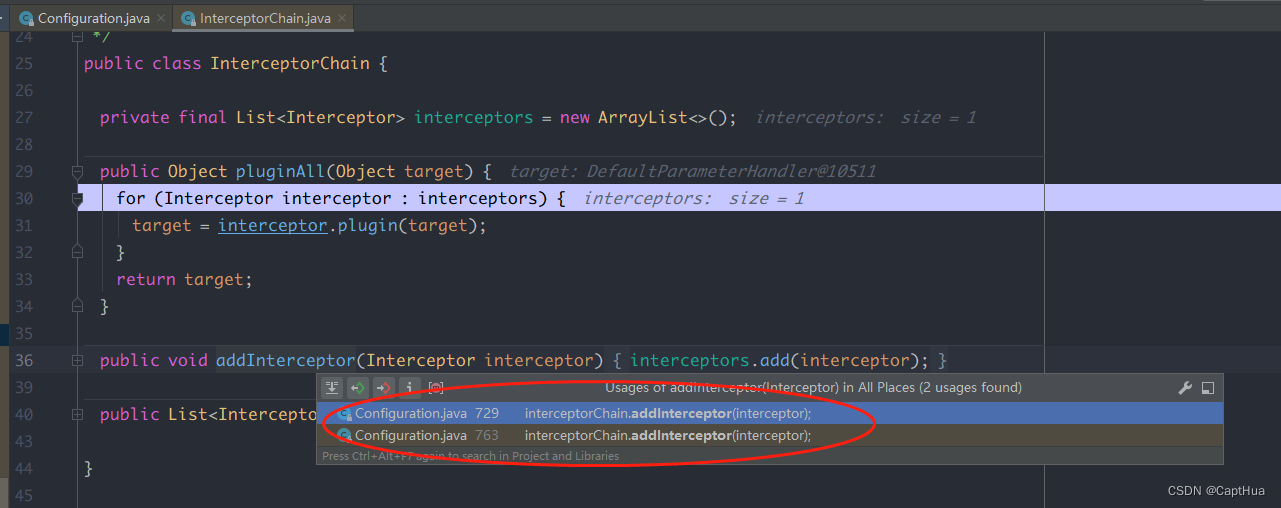Select the Configuration.java 763 usage row
Image resolution: width=1281 pixels, height=508 pixels.
[770, 435]
